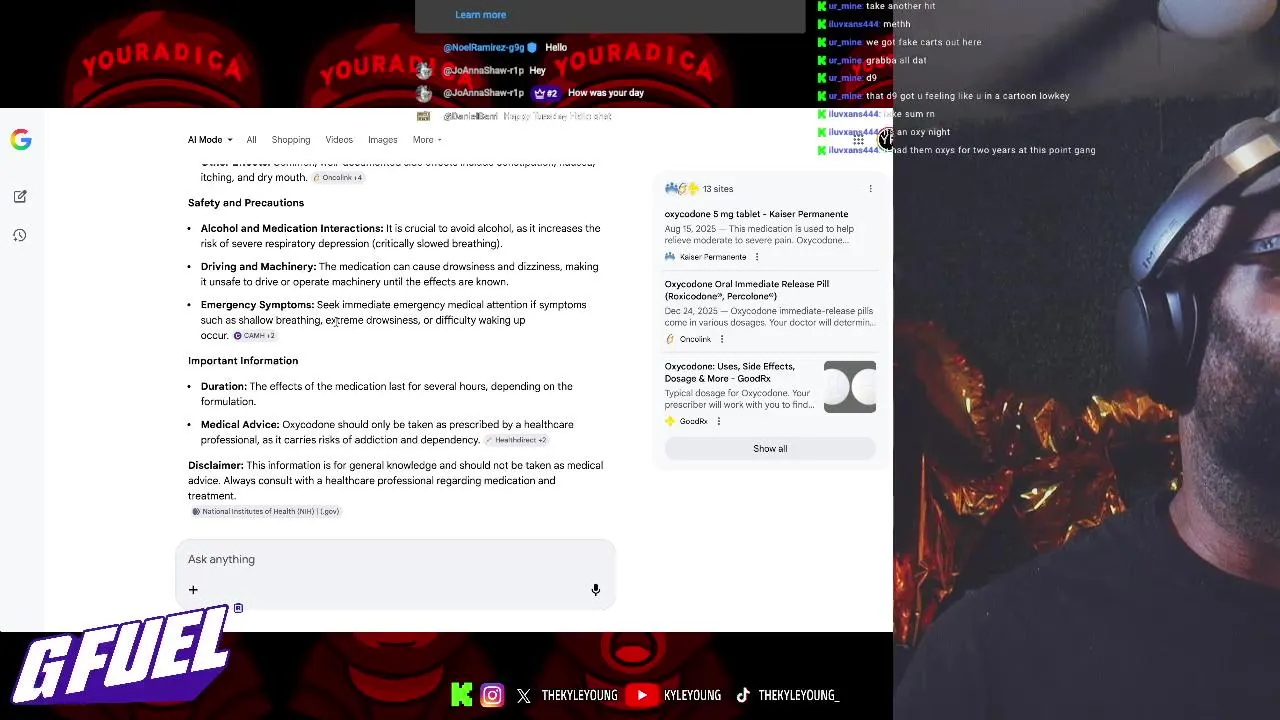Expand the More search filters dropdown
This screenshot has width=1280, height=720.
(x=427, y=140)
